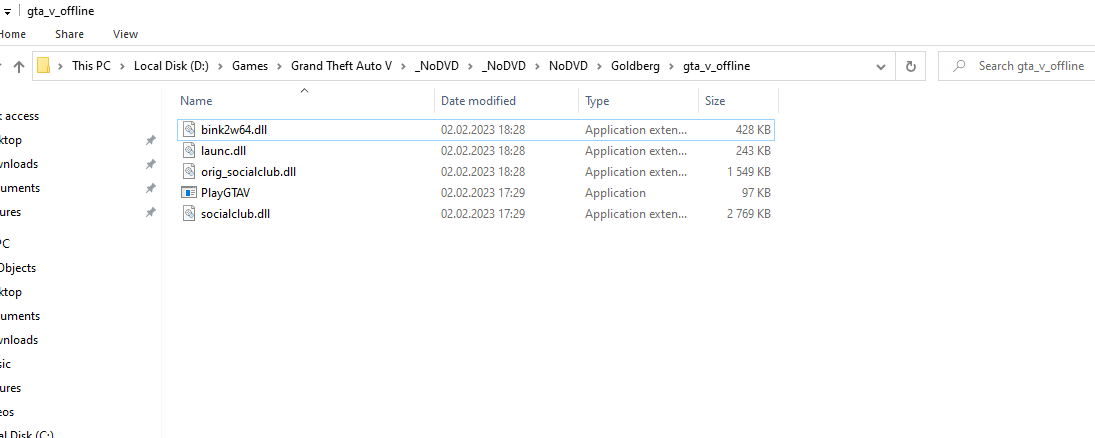This screenshot has height=438, width=1095.
Task: Click the PlayGTAV application icon
Action: point(190,193)
